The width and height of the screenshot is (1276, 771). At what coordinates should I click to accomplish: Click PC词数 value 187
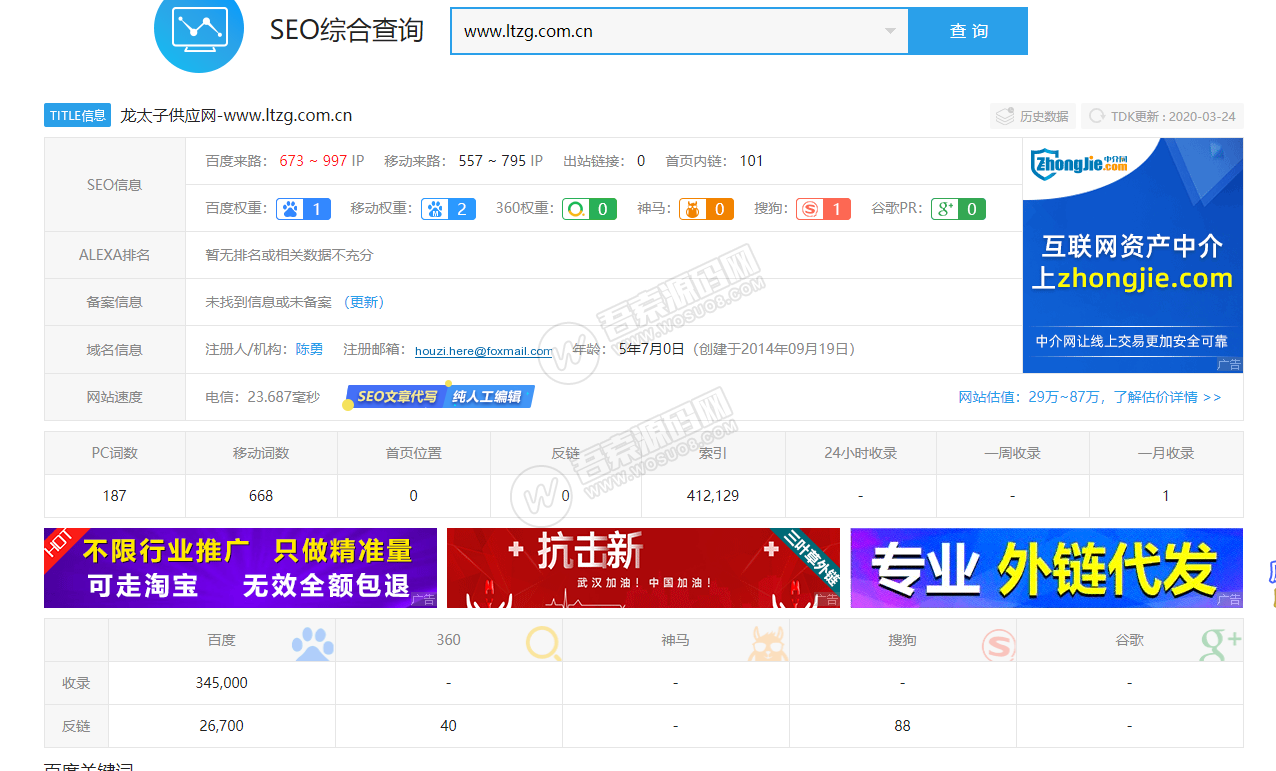click(x=115, y=496)
